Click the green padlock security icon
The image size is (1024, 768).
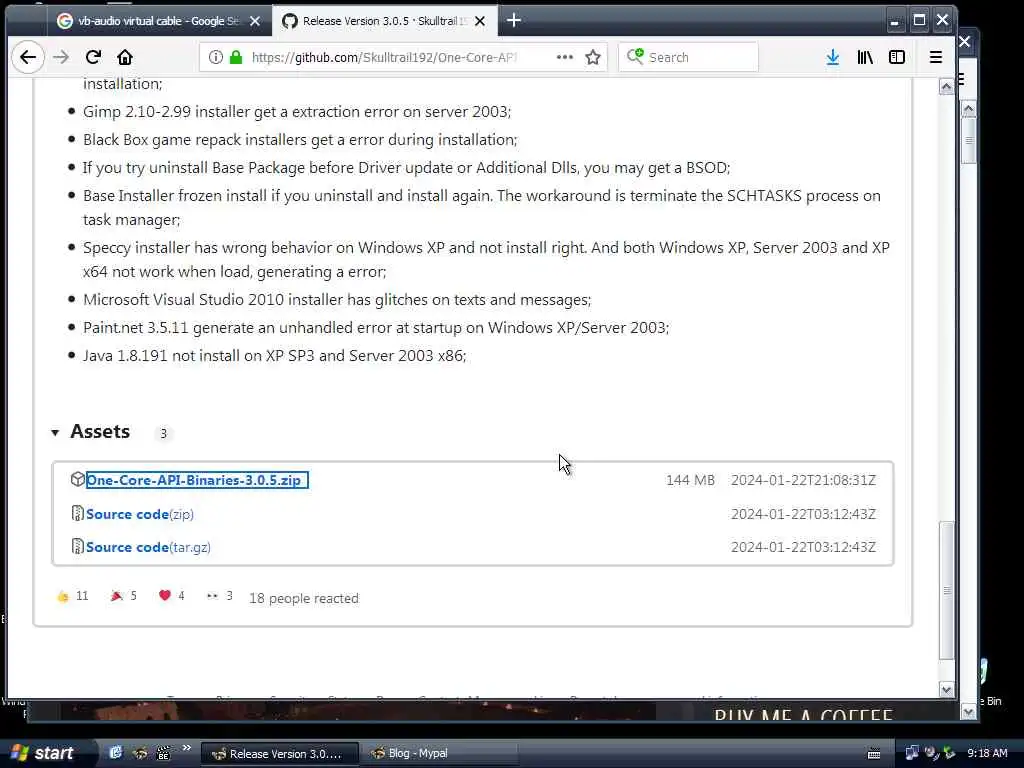point(236,57)
